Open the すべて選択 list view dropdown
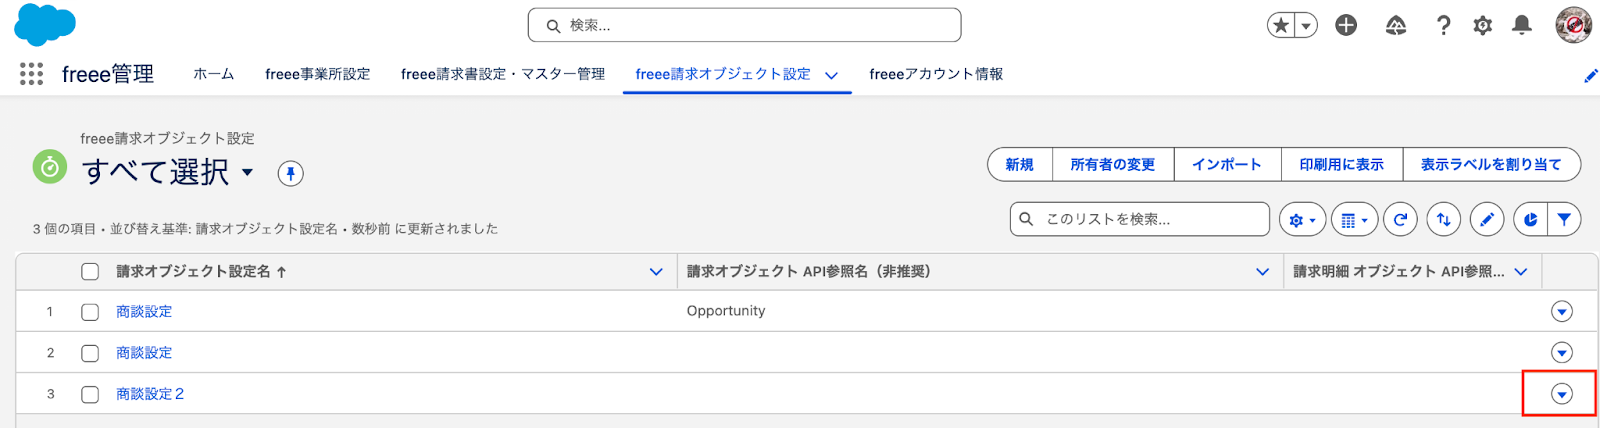 [247, 172]
